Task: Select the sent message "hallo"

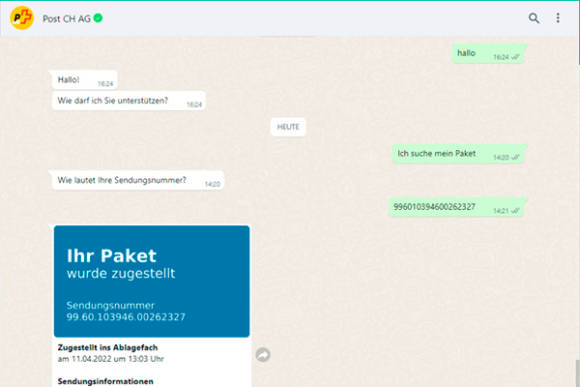Action: point(489,54)
